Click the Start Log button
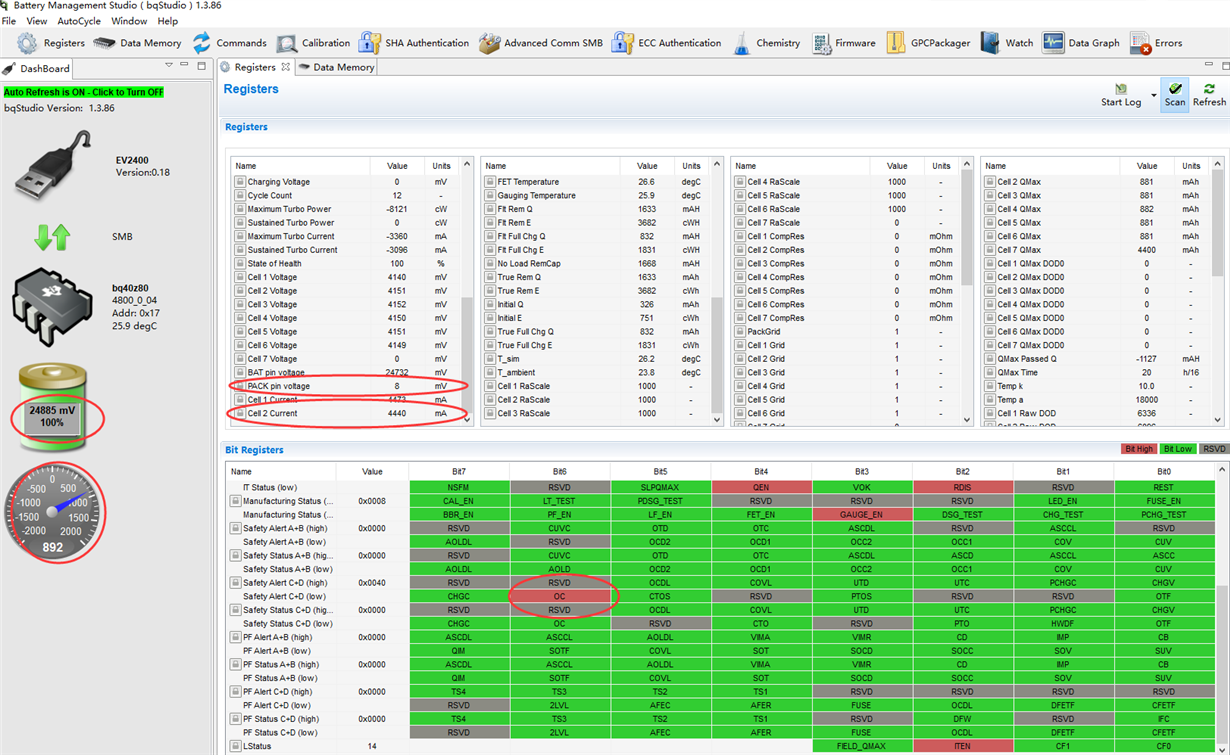 pyautogui.click(x=1120, y=94)
